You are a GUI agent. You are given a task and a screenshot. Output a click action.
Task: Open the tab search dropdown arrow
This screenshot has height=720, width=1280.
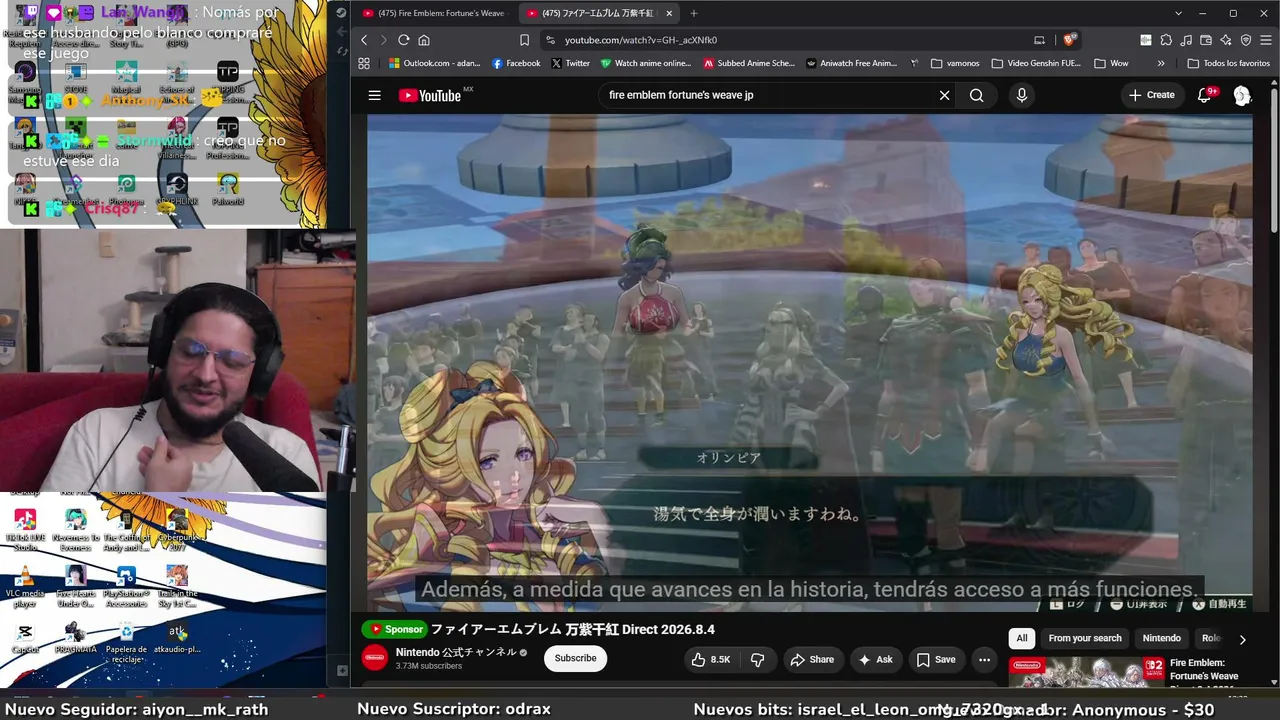[1179, 13]
